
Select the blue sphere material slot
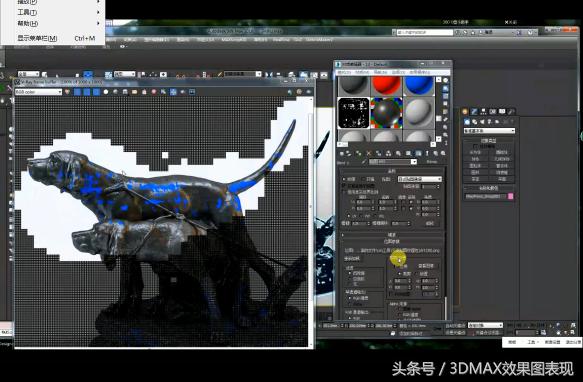pyautogui.click(x=419, y=86)
